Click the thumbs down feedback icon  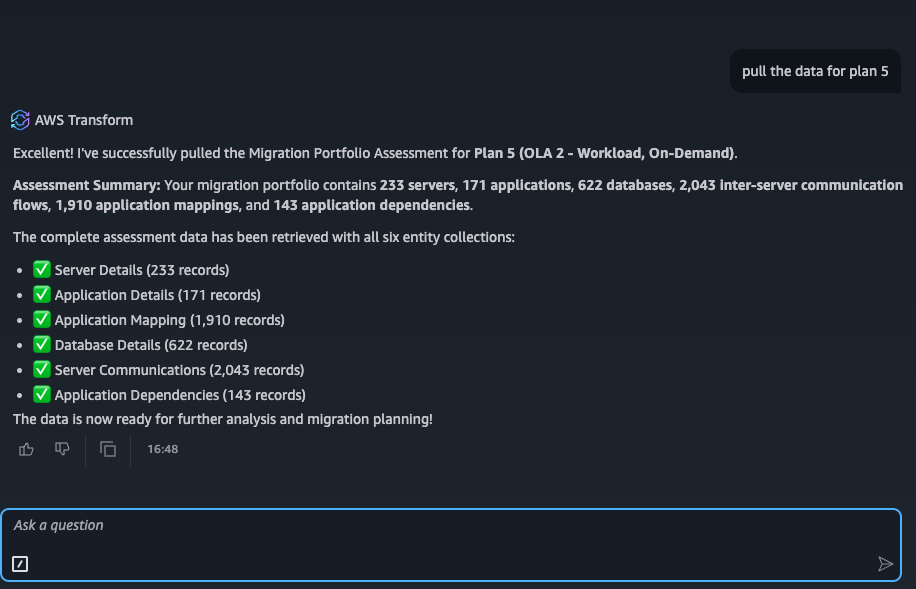62,449
